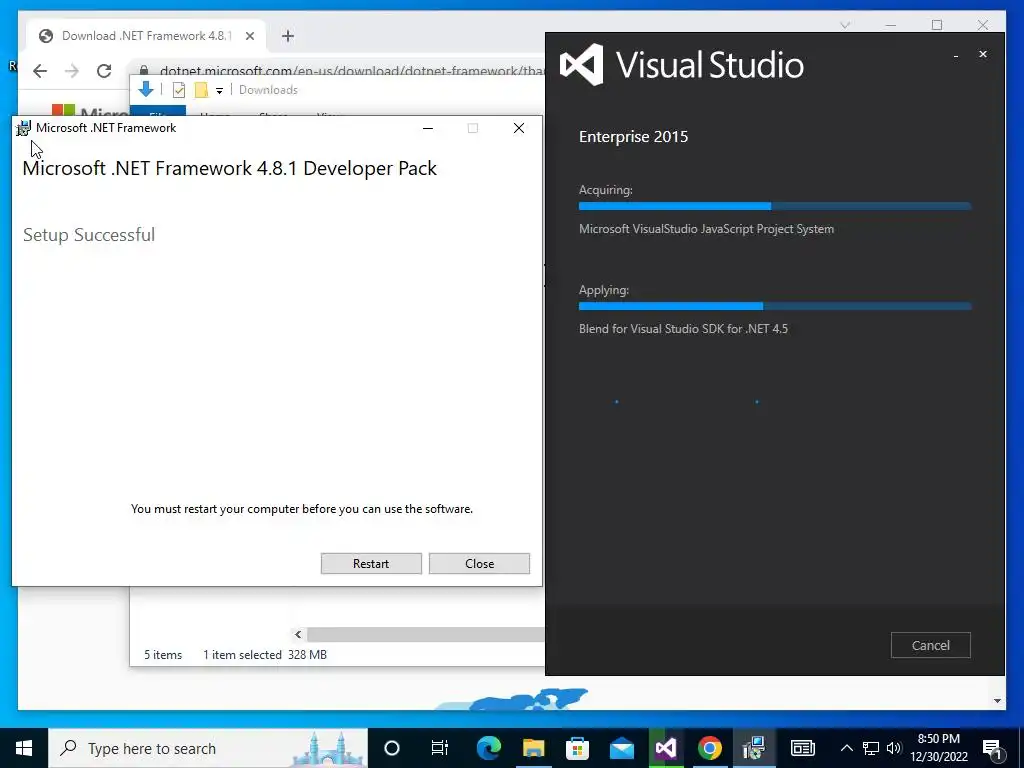The width and height of the screenshot is (1024, 768).
Task: Open Customize Quick Access Toolbar dropdown
Action: tap(219, 91)
